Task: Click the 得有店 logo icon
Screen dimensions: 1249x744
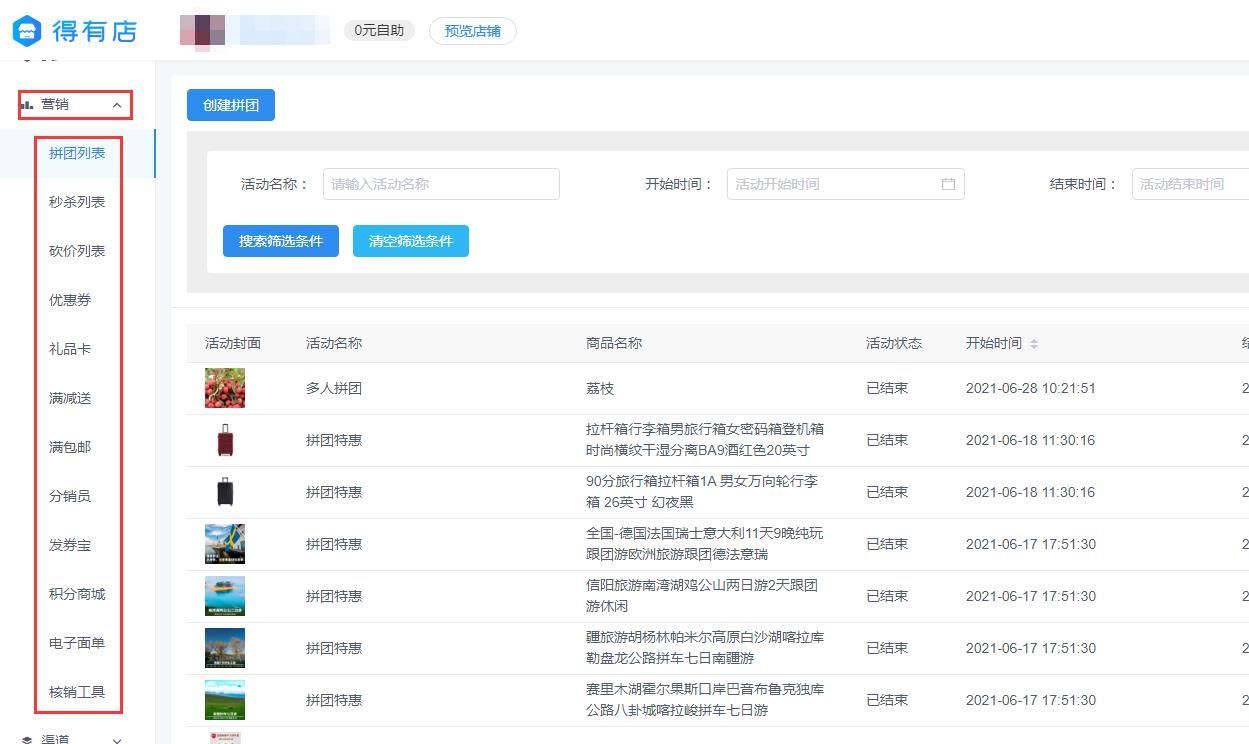Action: [x=25, y=30]
